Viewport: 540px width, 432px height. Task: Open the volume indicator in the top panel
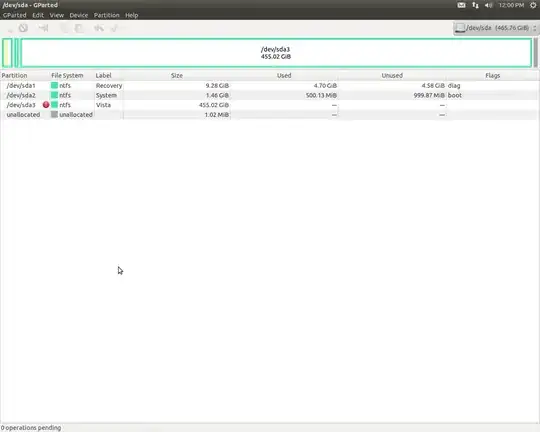[488, 5]
